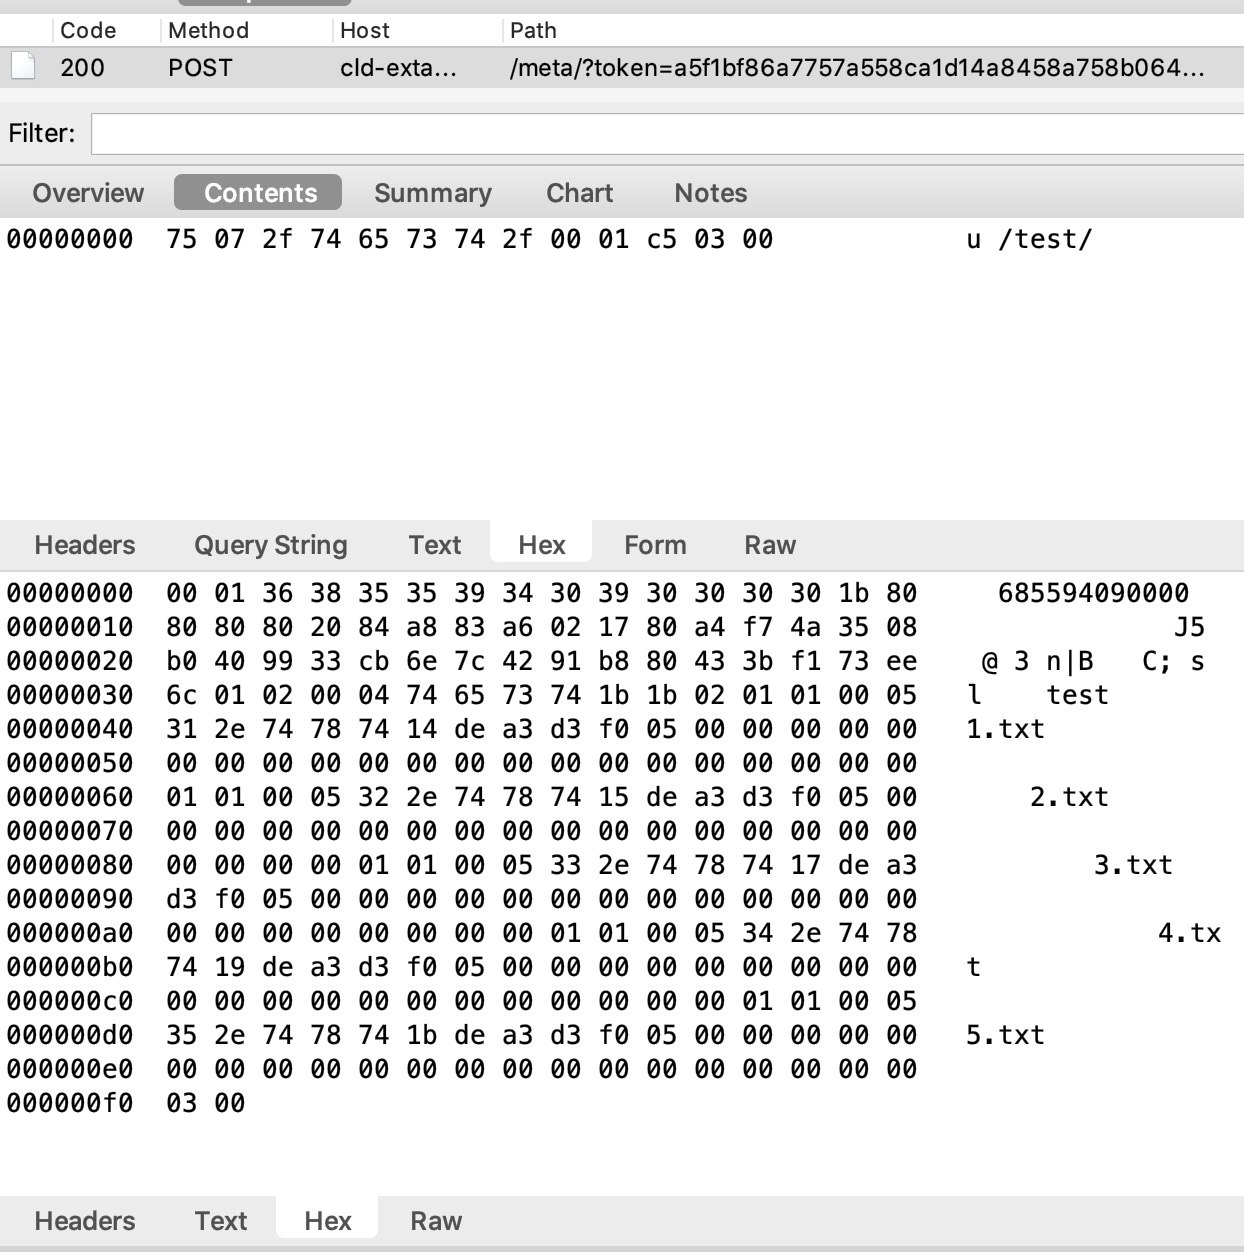1244x1252 pixels.
Task: Switch to the Notes tab
Action: click(x=711, y=193)
